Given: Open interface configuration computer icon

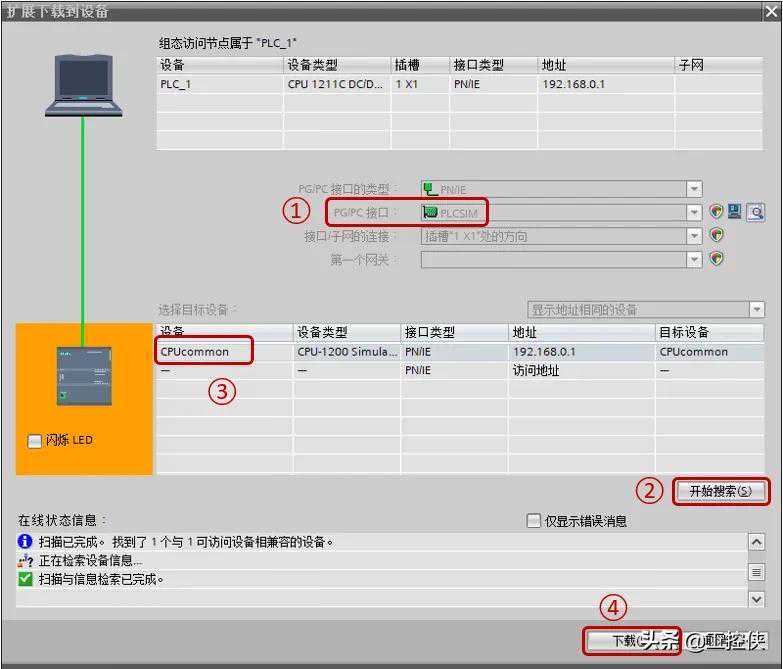Looking at the screenshot, I should (735, 211).
